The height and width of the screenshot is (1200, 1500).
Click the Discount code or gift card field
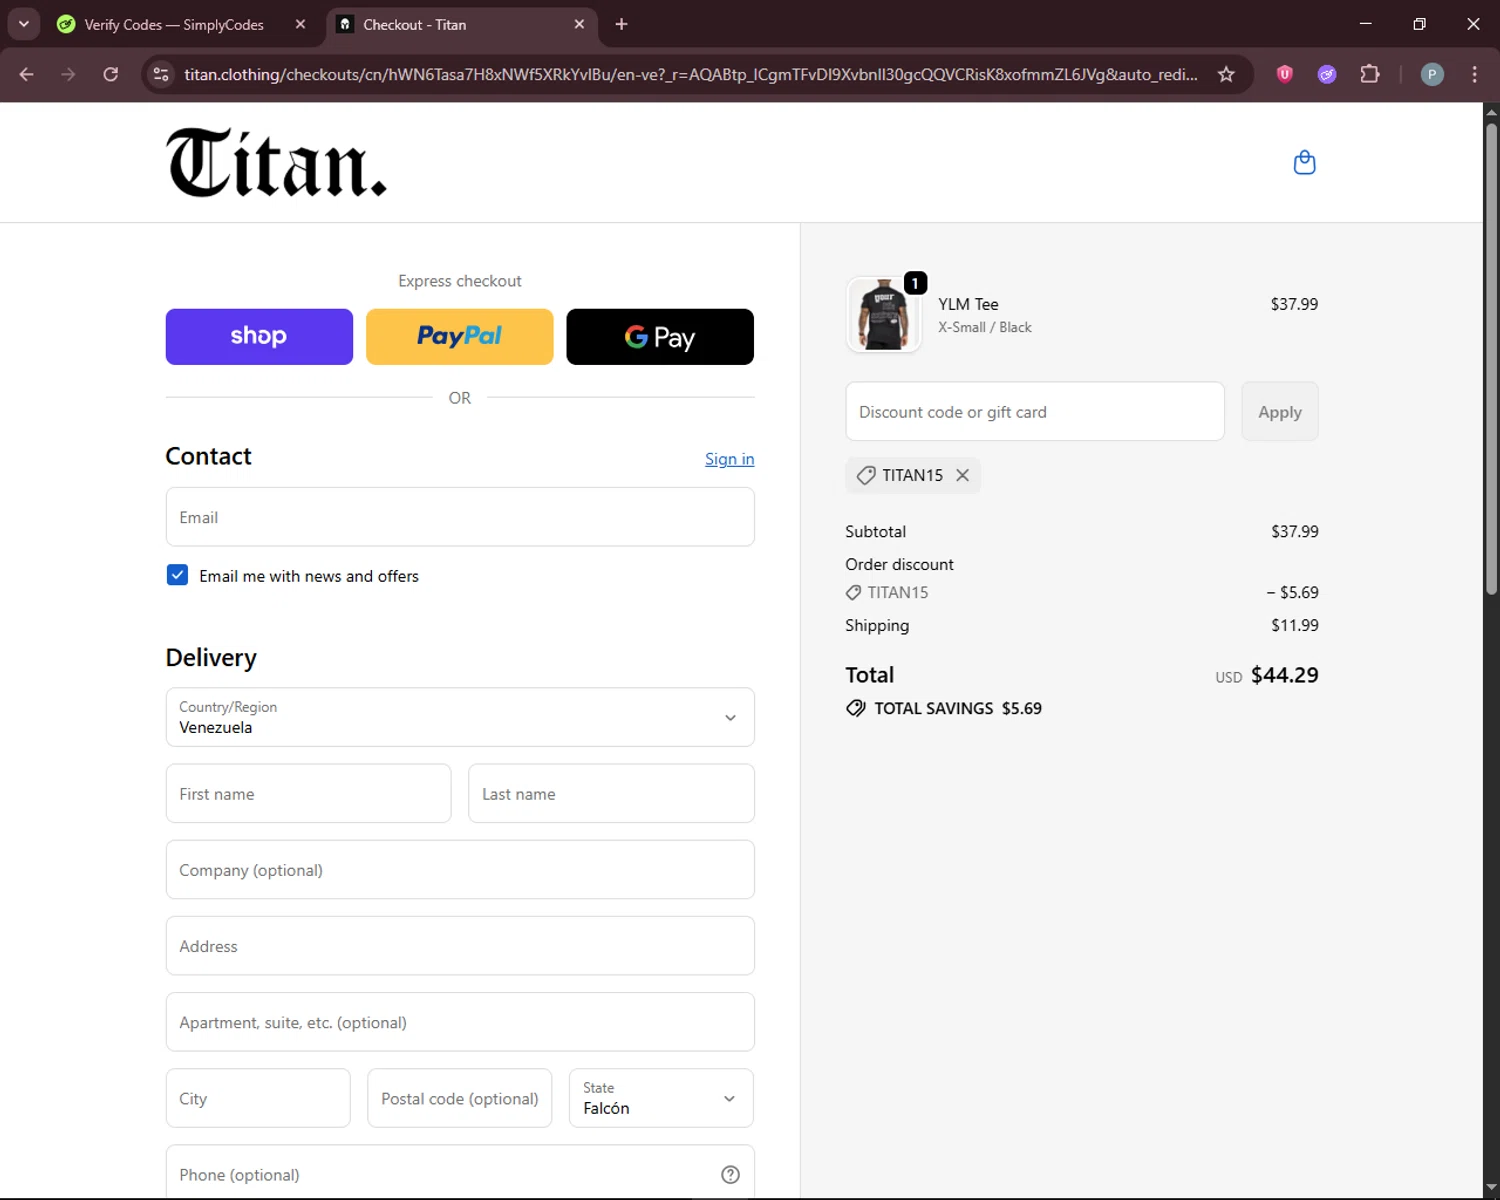click(x=1035, y=411)
